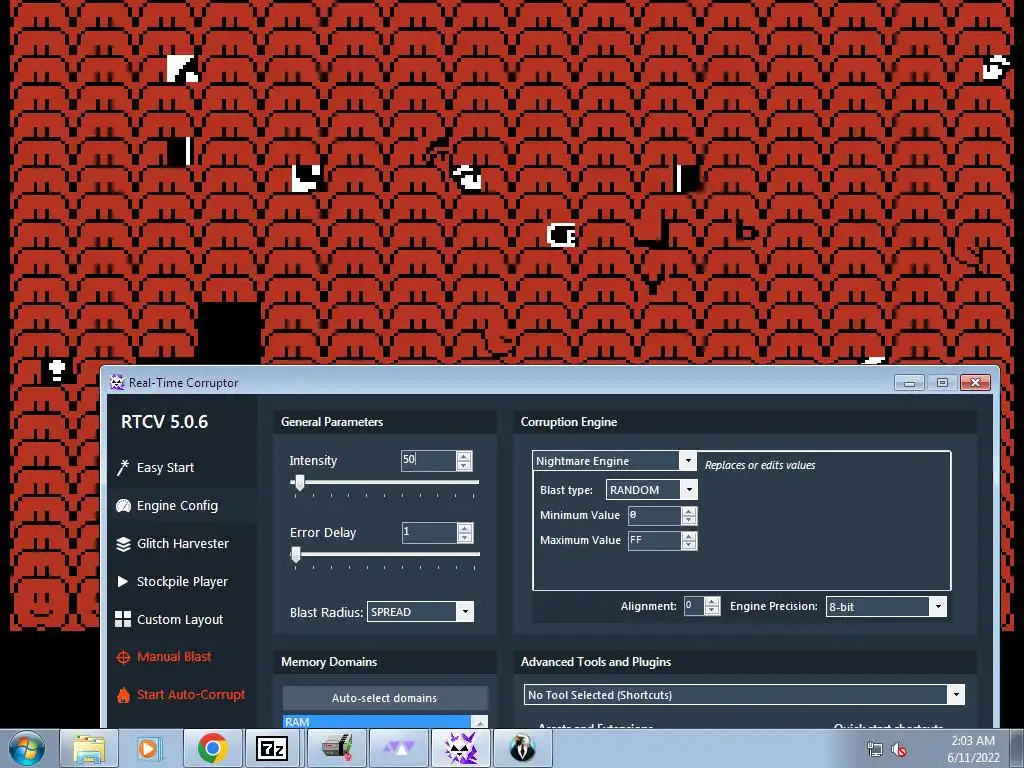Open the Custom Layout section
Viewport: 1024px width, 768px height.
point(180,619)
